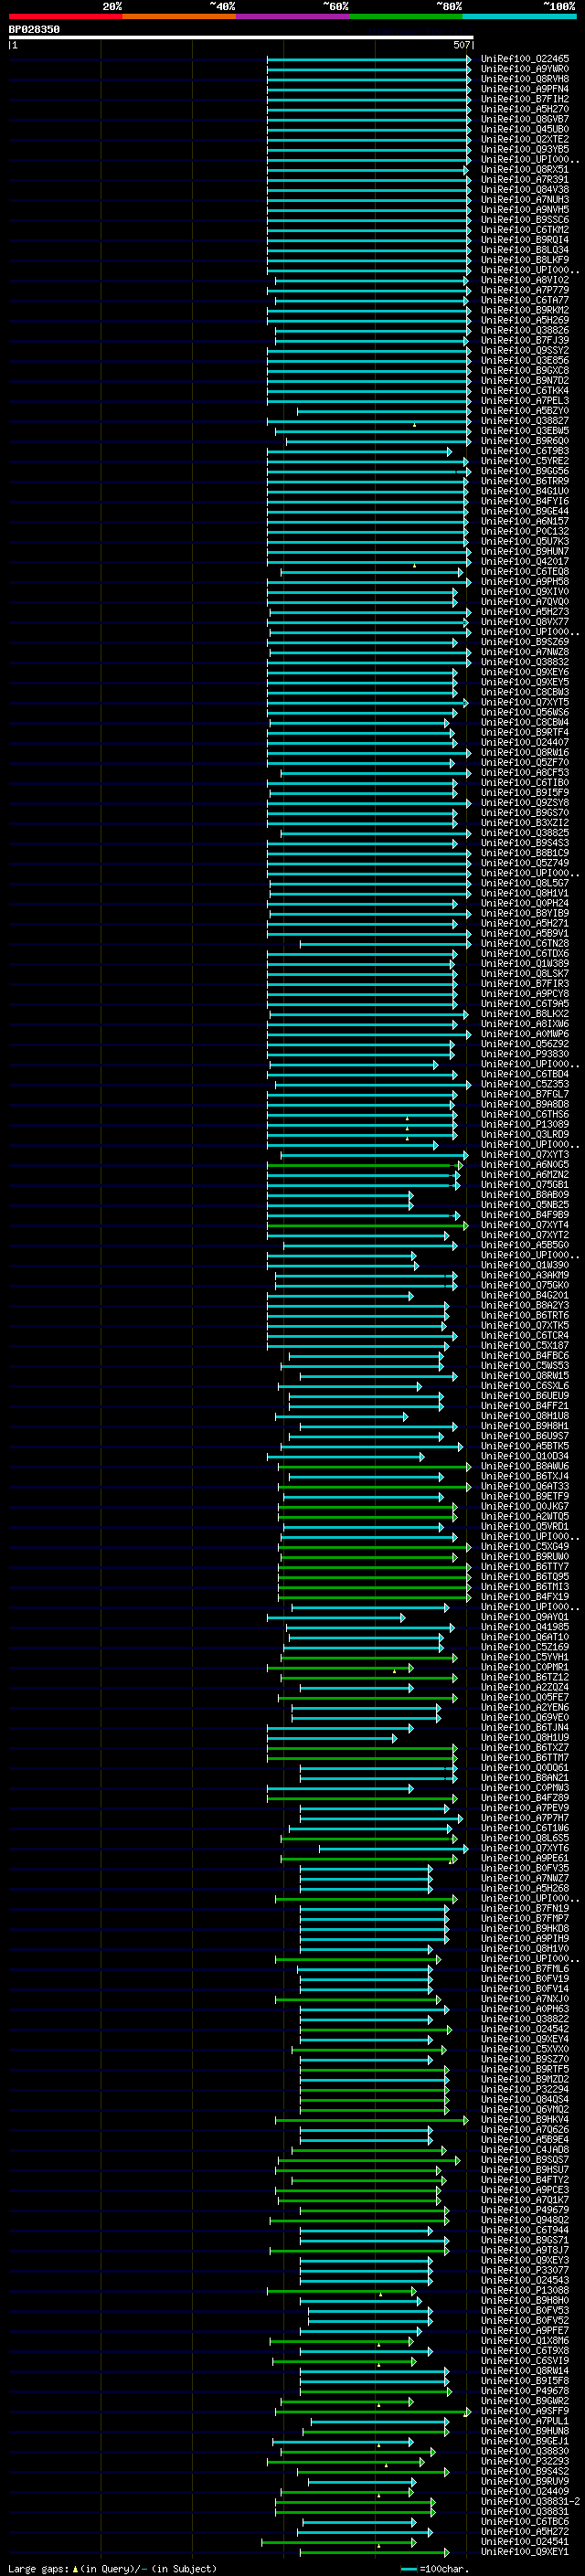Open hit UniRef100_Q8RX51
The height and width of the screenshot is (2576, 585).
525,170
